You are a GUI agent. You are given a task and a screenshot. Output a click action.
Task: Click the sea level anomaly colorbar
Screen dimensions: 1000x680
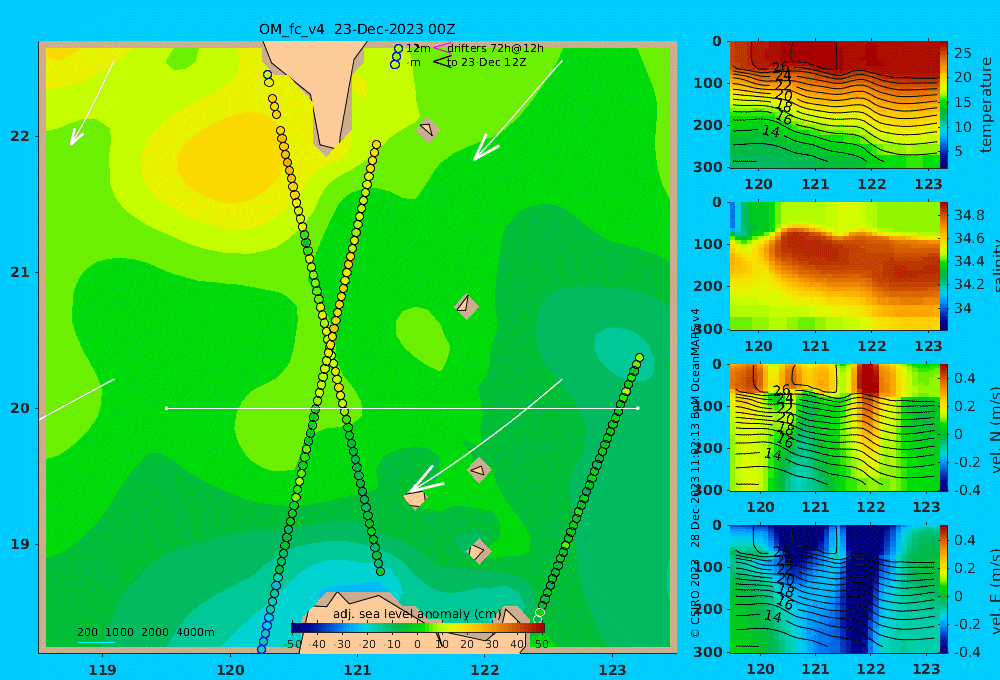coord(418,628)
